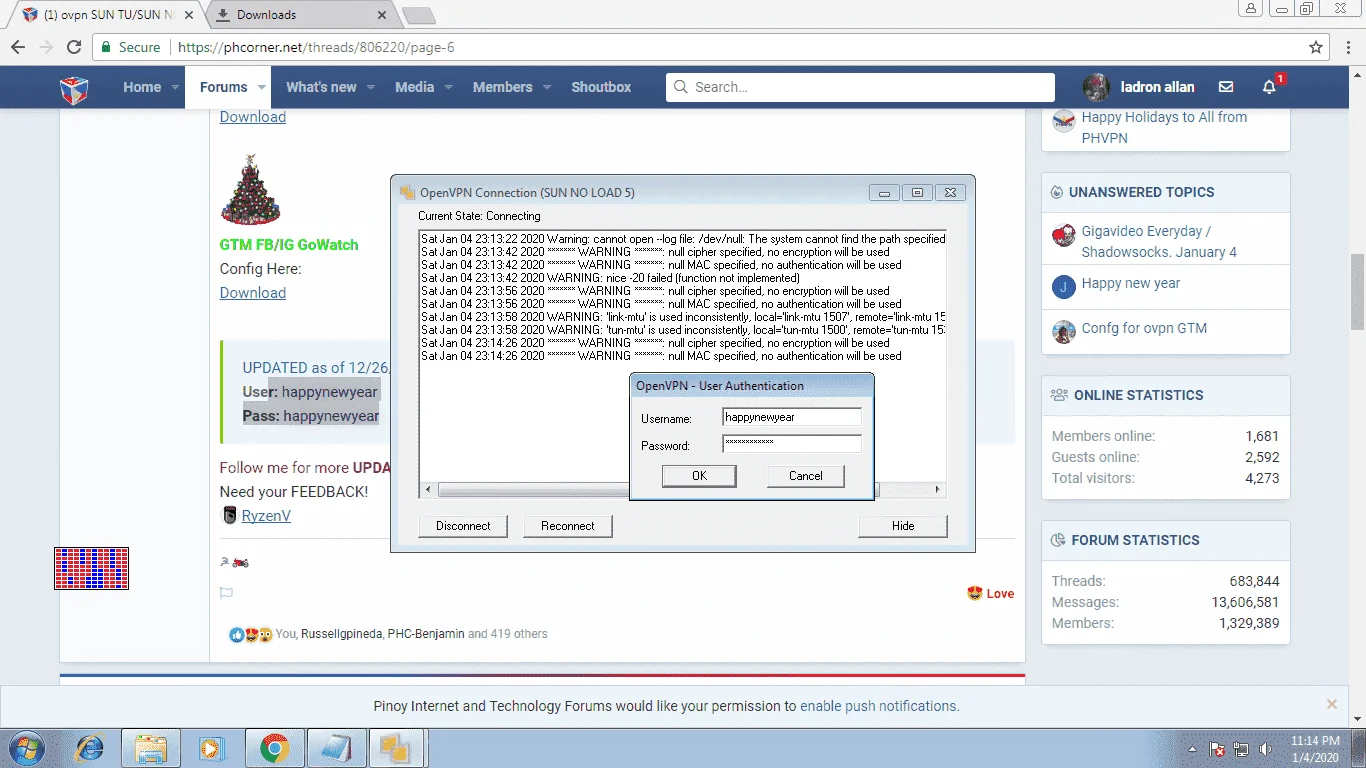Click the browser vertical scrollbar thumb
The height and width of the screenshot is (768, 1366).
[x=1358, y=291]
